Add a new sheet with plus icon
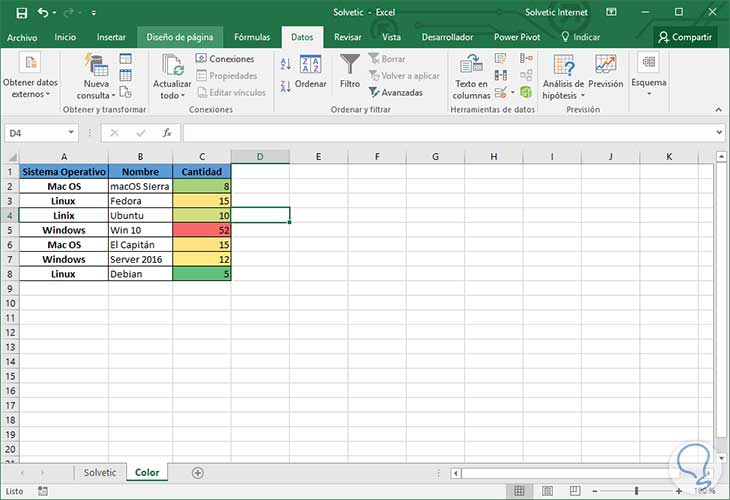Viewport: 730px width, 500px height. [x=197, y=473]
